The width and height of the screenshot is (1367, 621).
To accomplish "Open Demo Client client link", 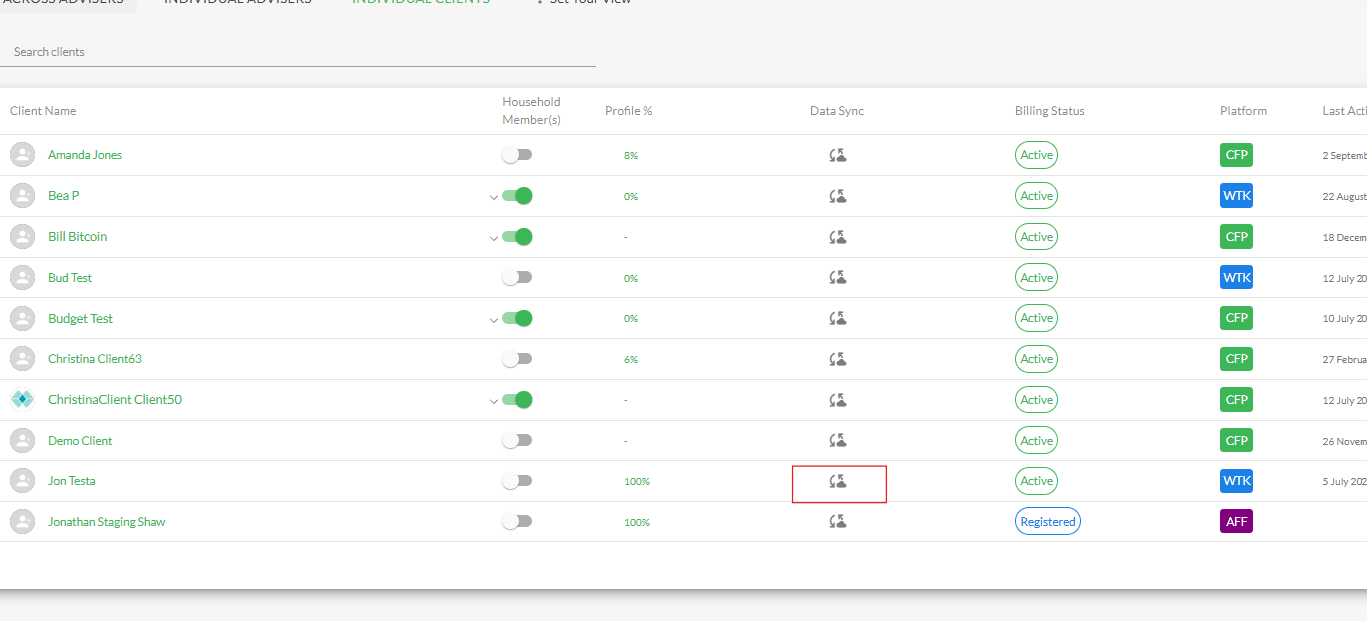I will tap(80, 441).
